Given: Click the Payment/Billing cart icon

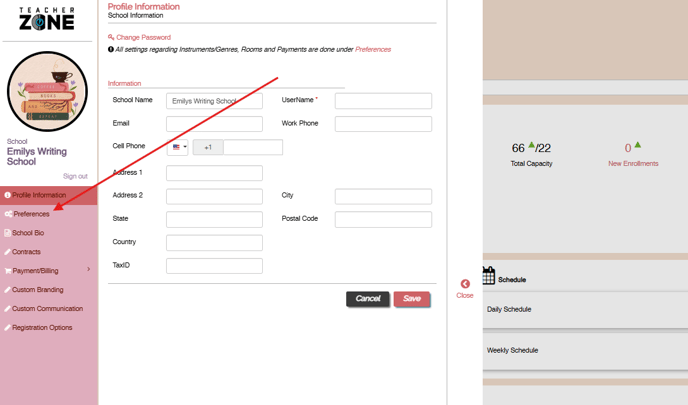Looking at the screenshot, I should pos(8,271).
